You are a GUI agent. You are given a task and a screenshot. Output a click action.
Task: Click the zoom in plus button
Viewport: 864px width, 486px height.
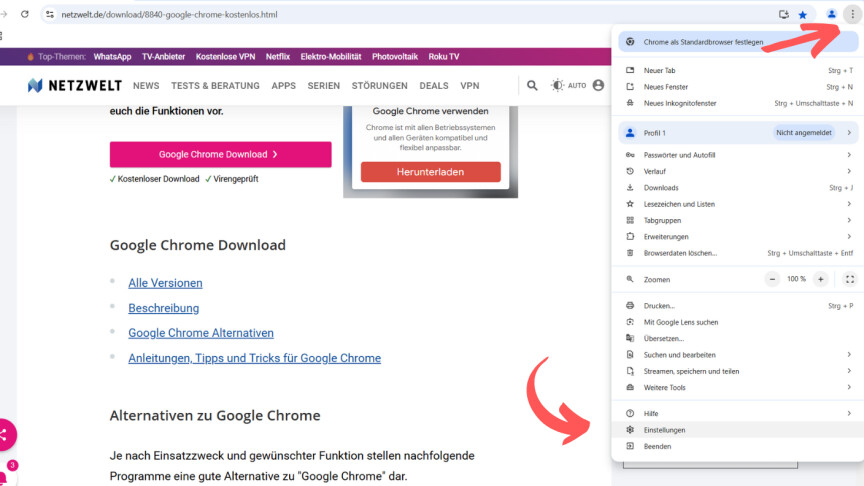[820, 279]
